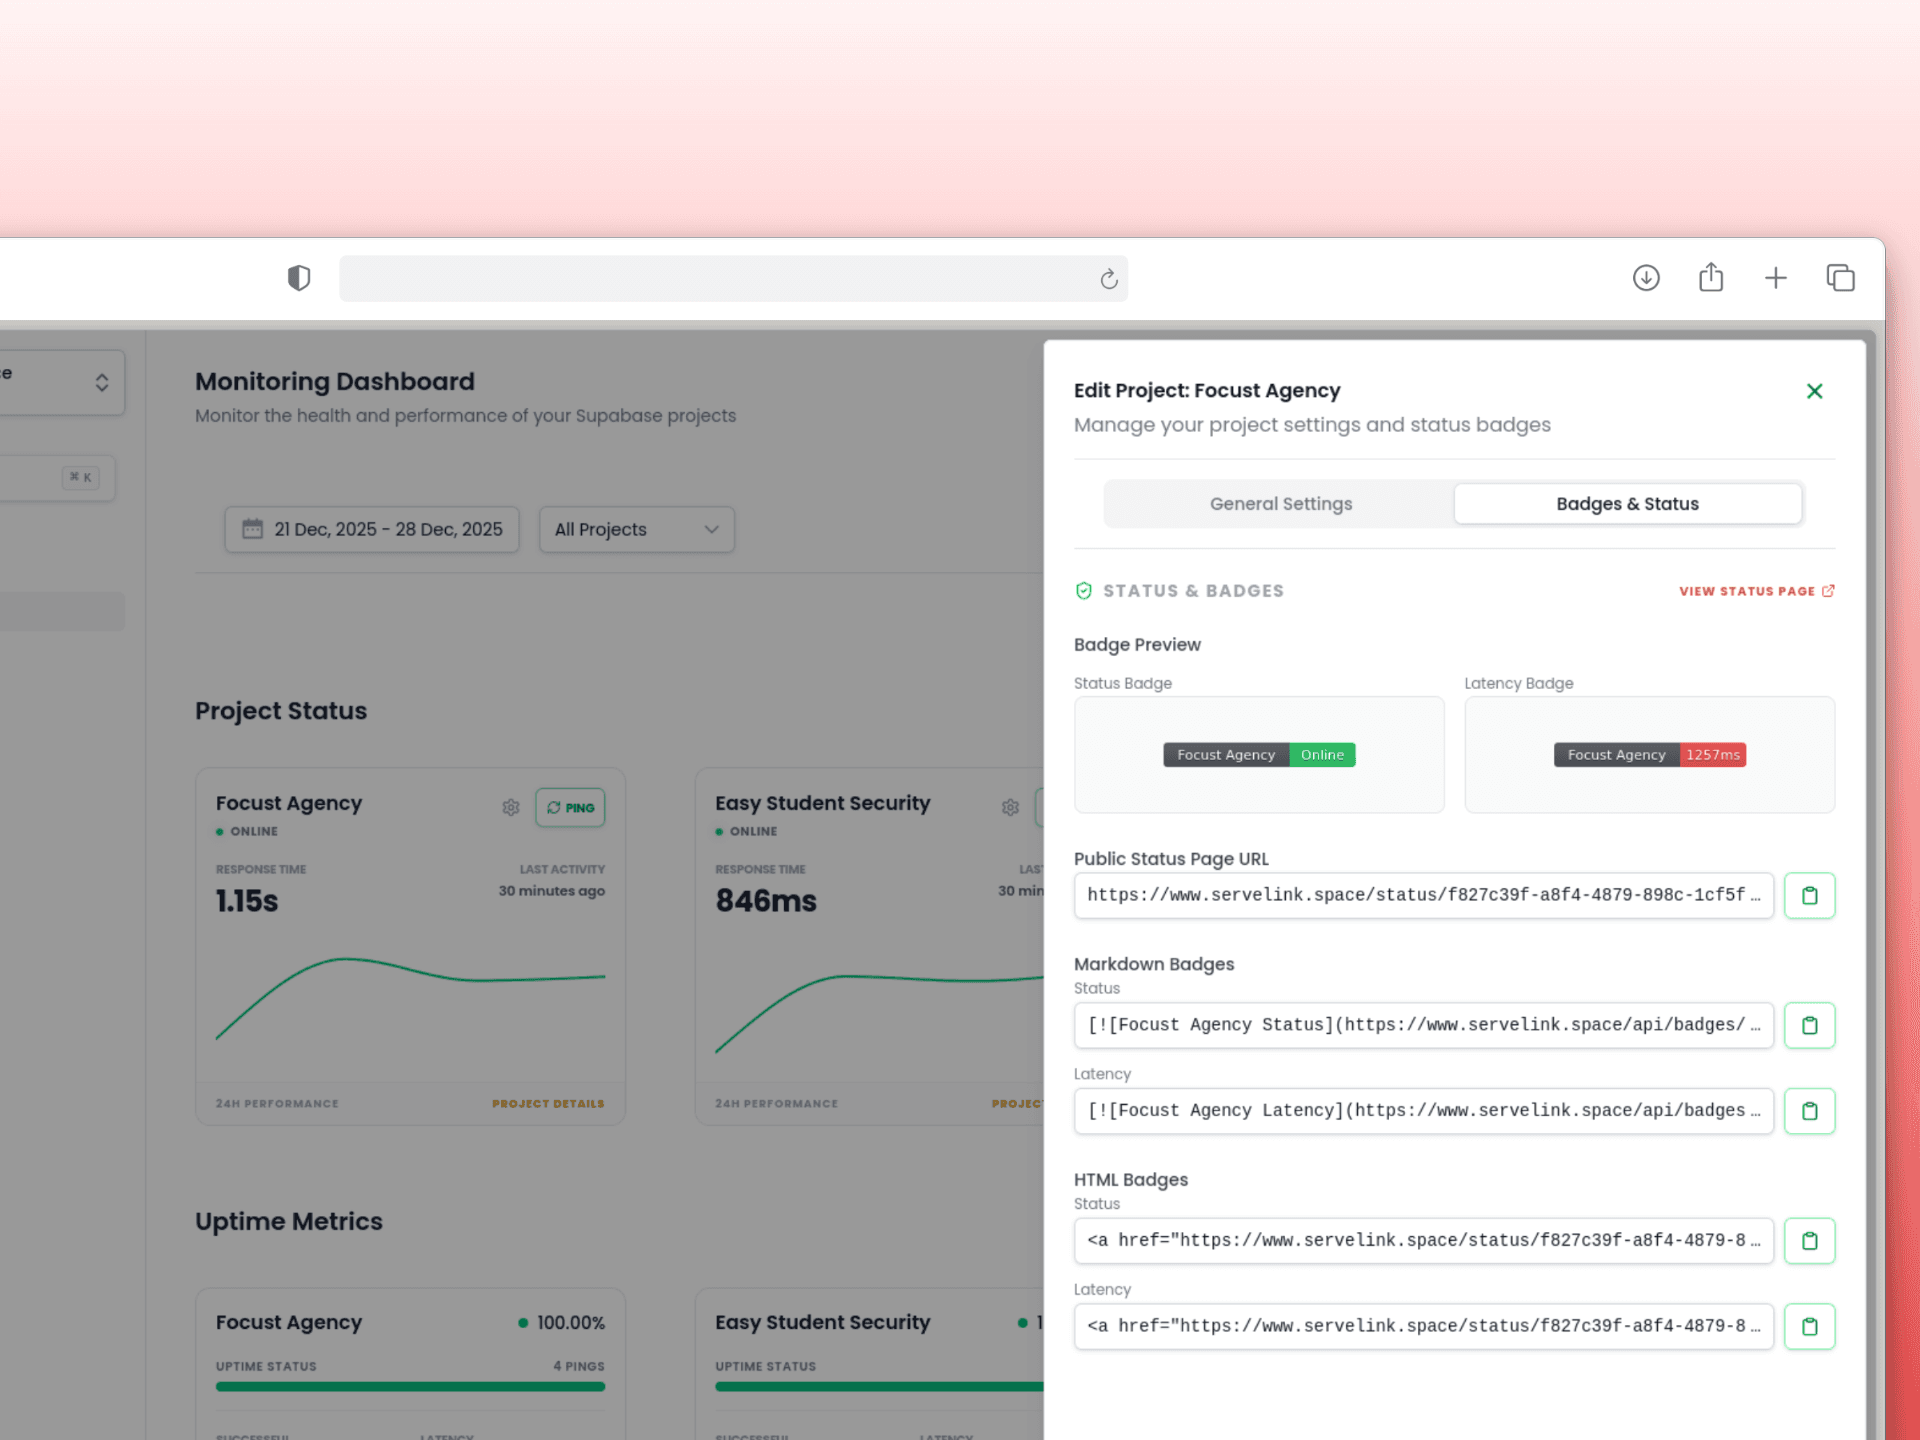Click the browser reload icon
The image size is (1920, 1440).
coord(1108,279)
